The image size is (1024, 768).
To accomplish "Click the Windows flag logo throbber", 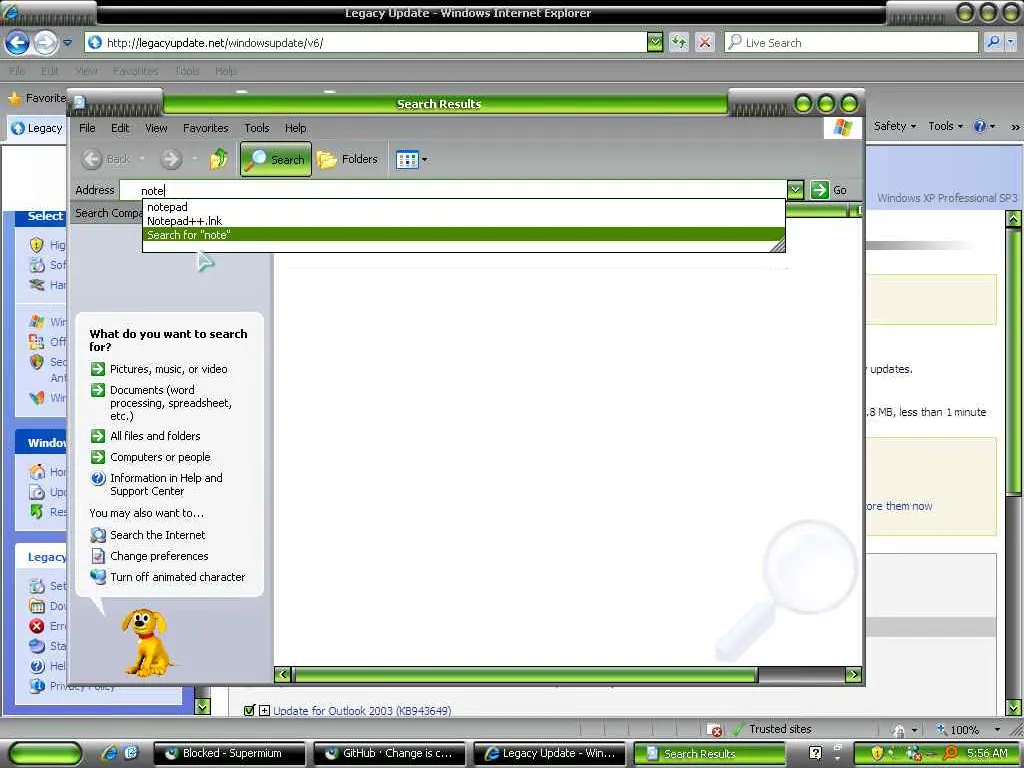I will [x=843, y=127].
